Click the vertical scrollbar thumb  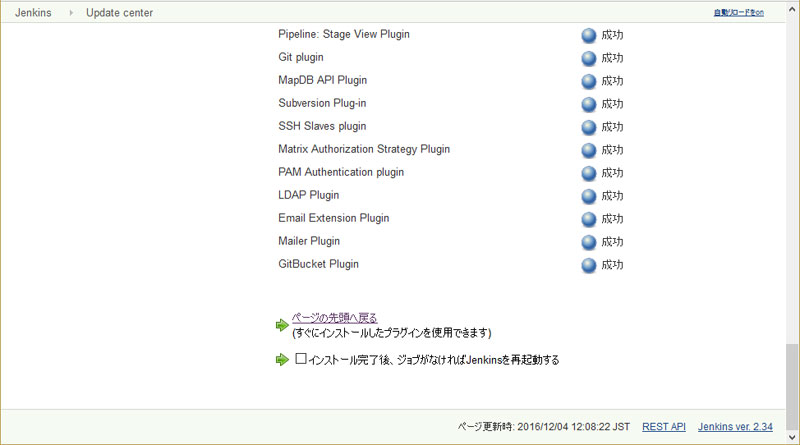coord(792,387)
